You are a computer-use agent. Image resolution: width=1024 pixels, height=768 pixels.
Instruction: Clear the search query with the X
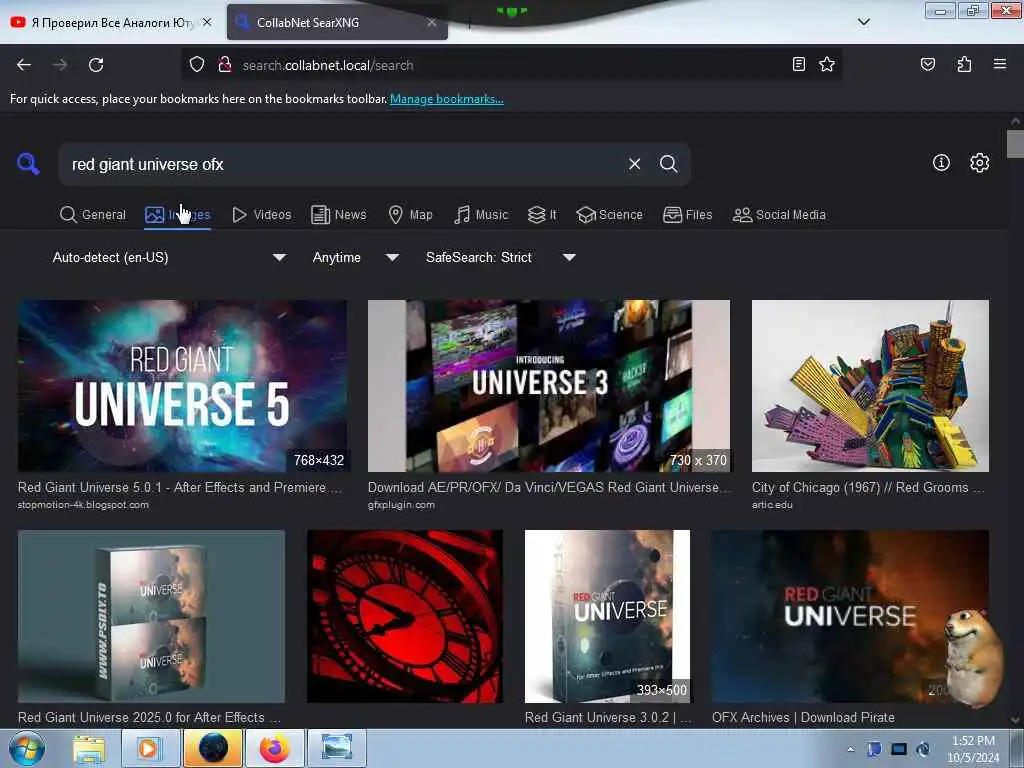coord(634,164)
